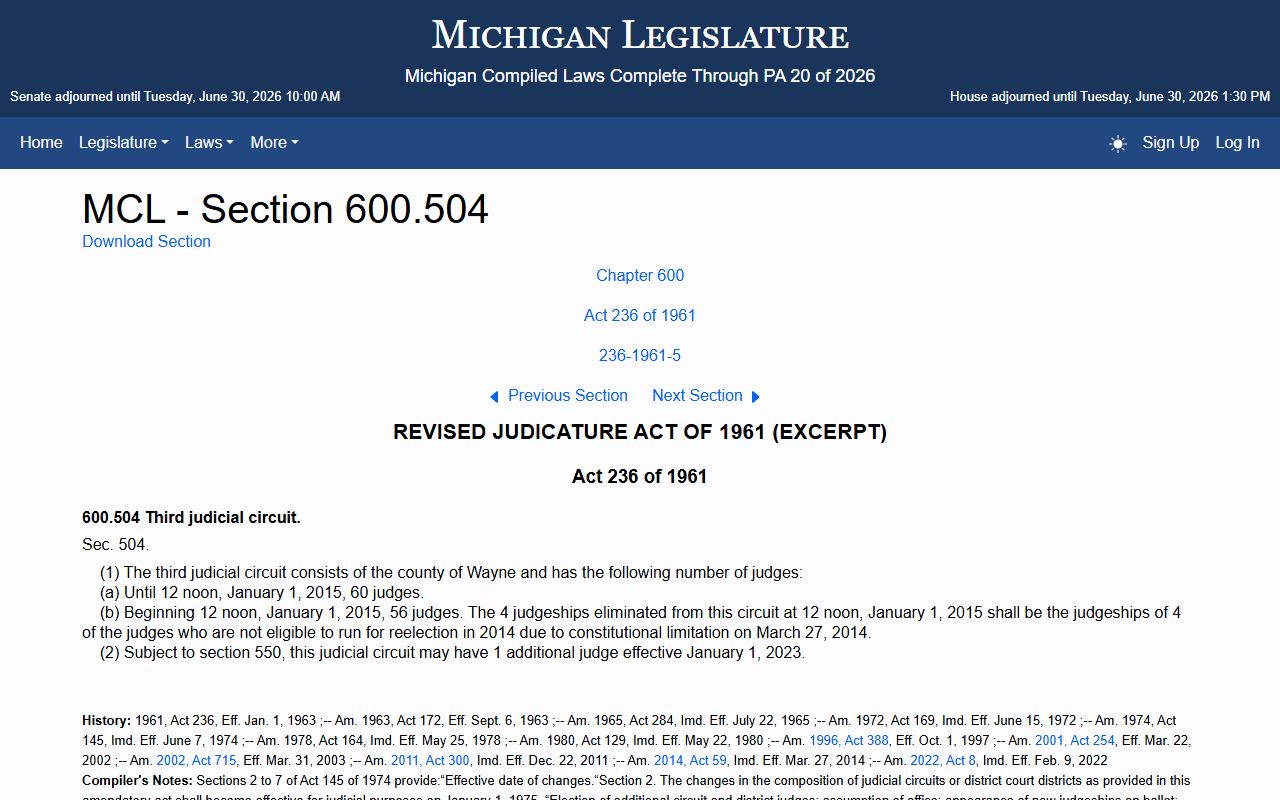The height and width of the screenshot is (800, 1280).
Task: Click the '(a) Until 12 noon' line
Action: (262, 593)
